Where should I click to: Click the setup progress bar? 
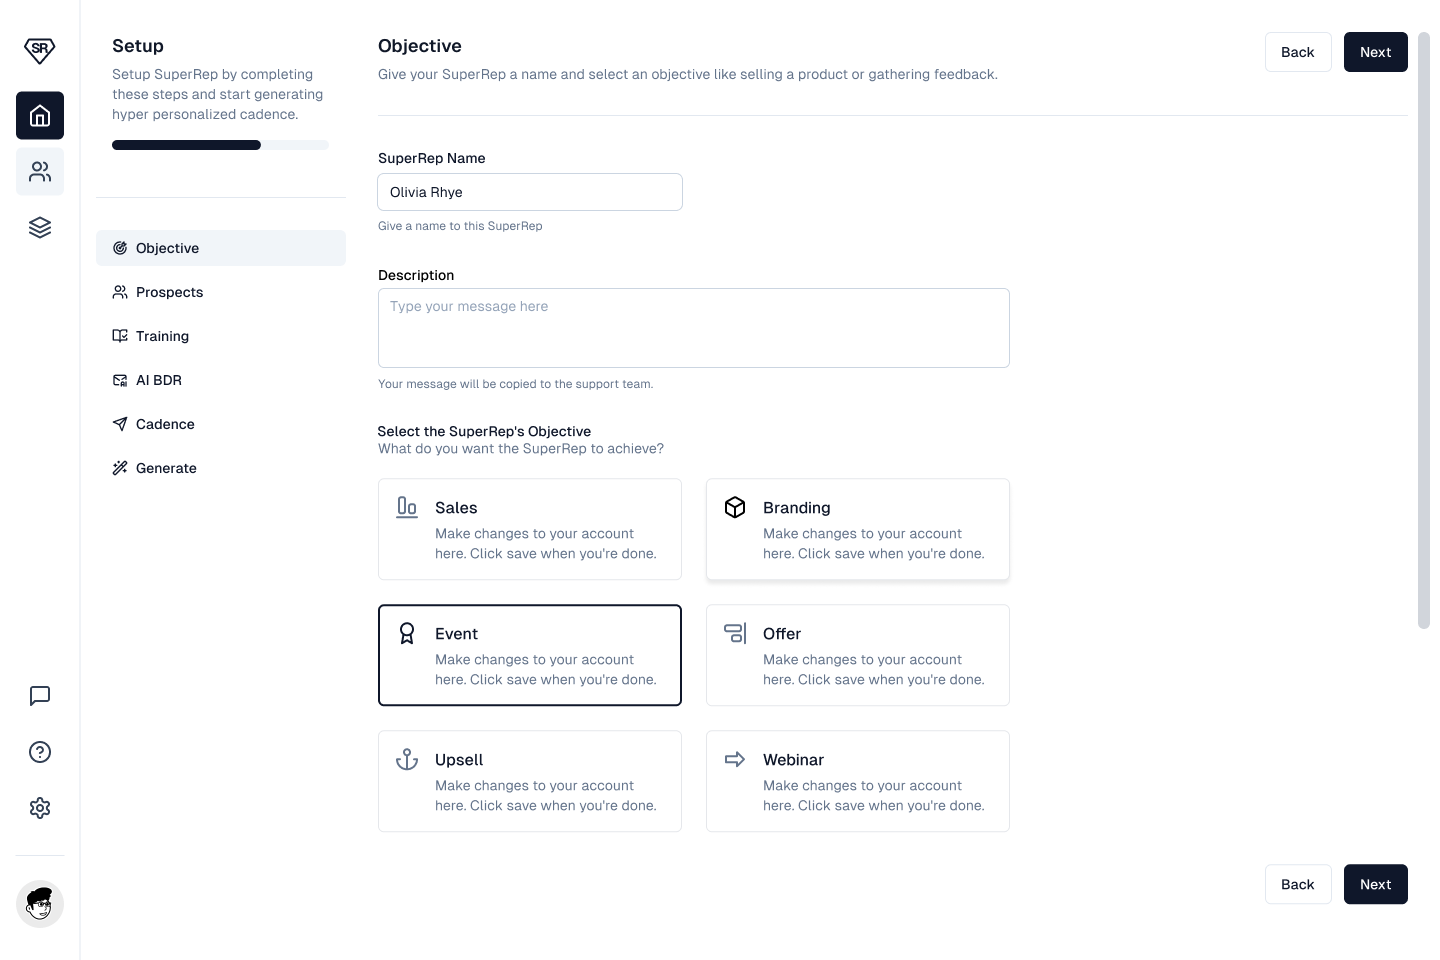pos(220,145)
